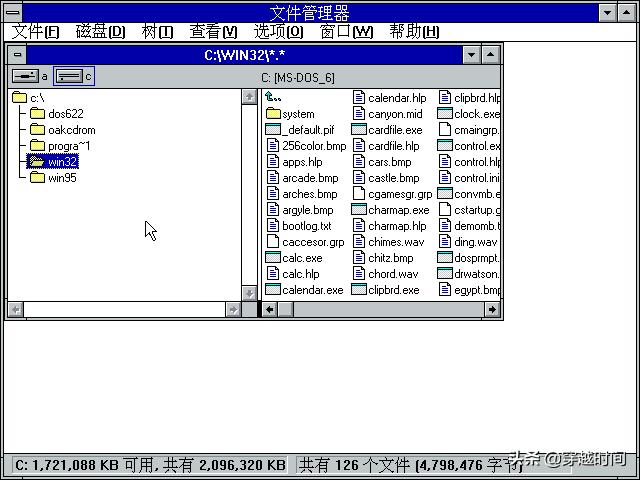Click tree pane scroll down arrow
This screenshot has height=480, width=640.
point(249,293)
